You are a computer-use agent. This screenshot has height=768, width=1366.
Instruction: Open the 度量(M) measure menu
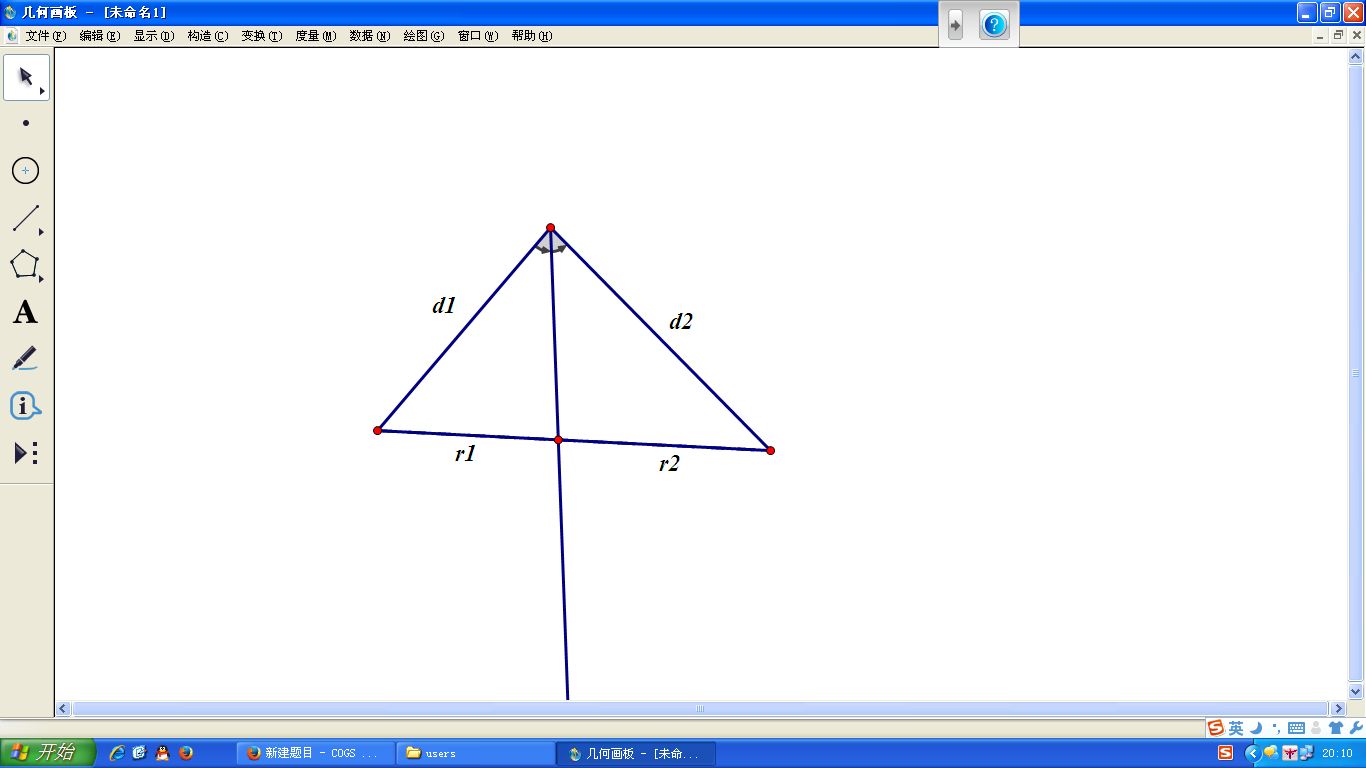click(315, 36)
